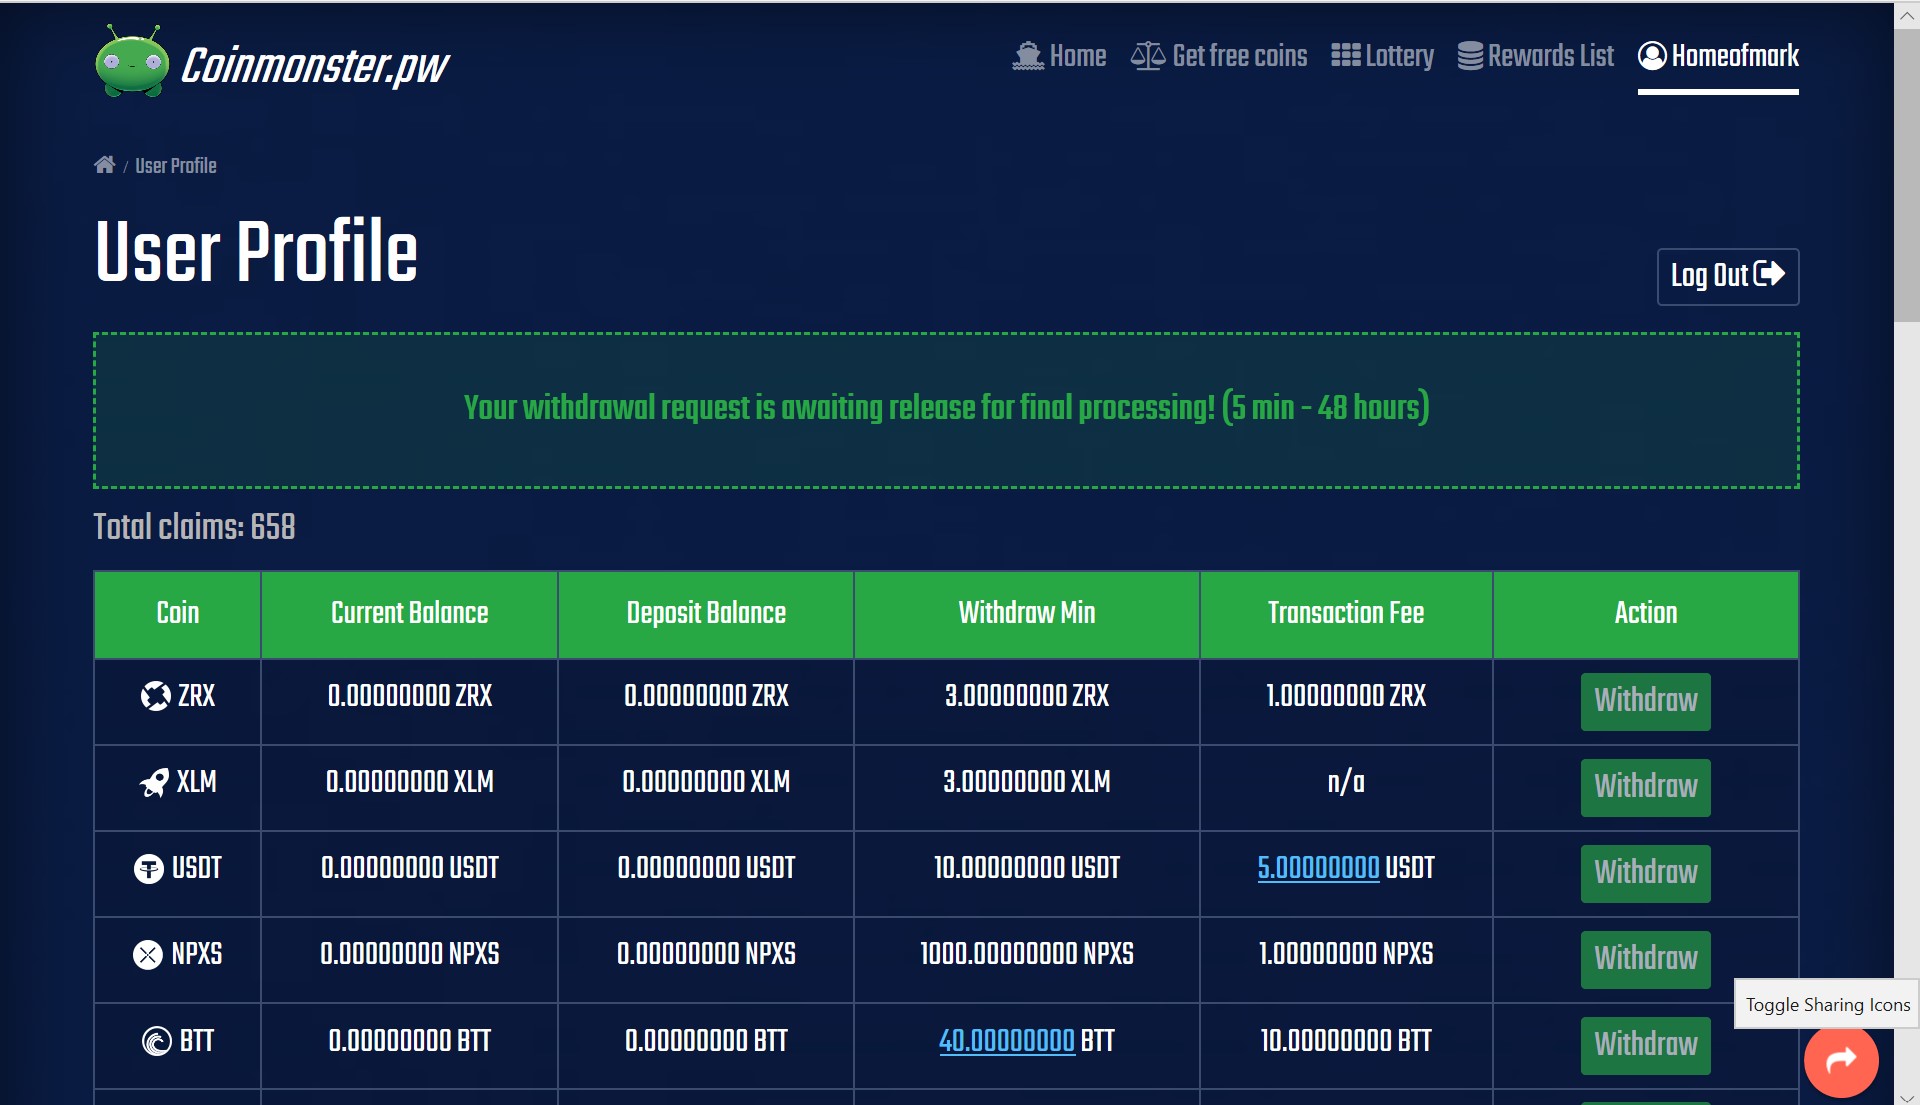Image resolution: width=1920 pixels, height=1105 pixels.
Task: Select the NPXS coin icon
Action: [148, 953]
